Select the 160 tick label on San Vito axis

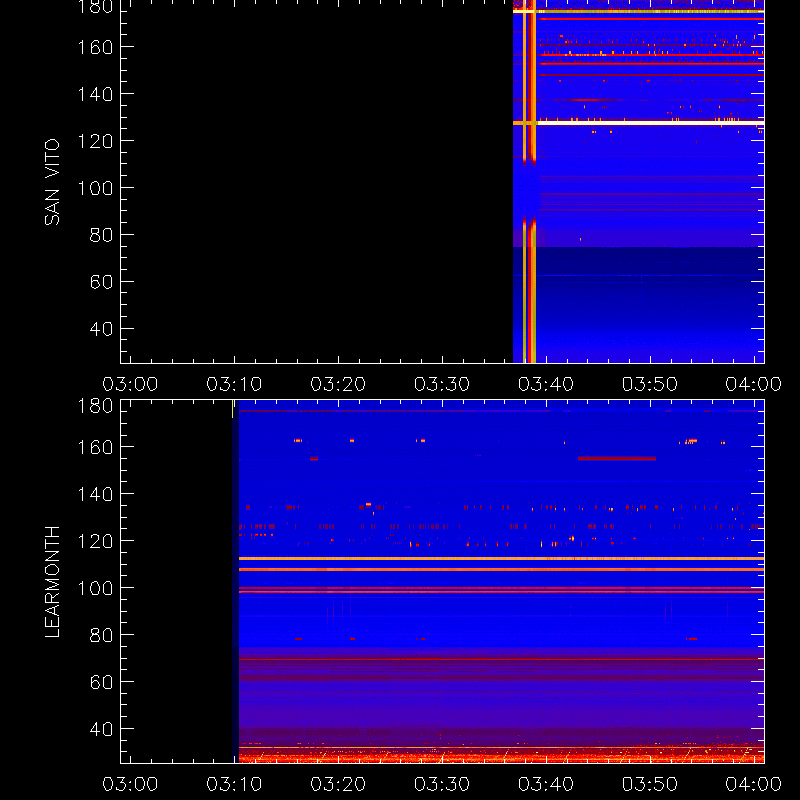[95, 47]
